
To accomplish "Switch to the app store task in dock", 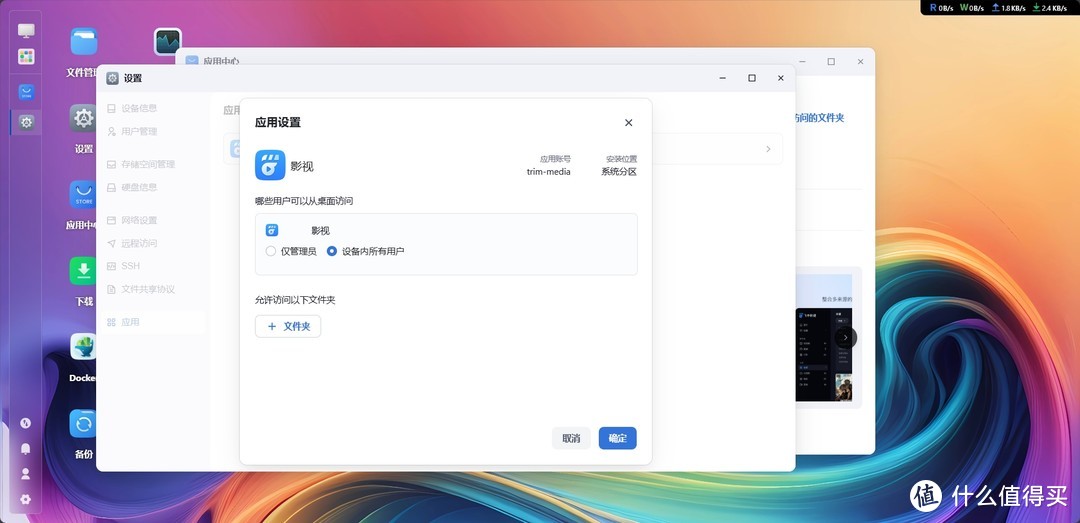I will click(x=26, y=92).
